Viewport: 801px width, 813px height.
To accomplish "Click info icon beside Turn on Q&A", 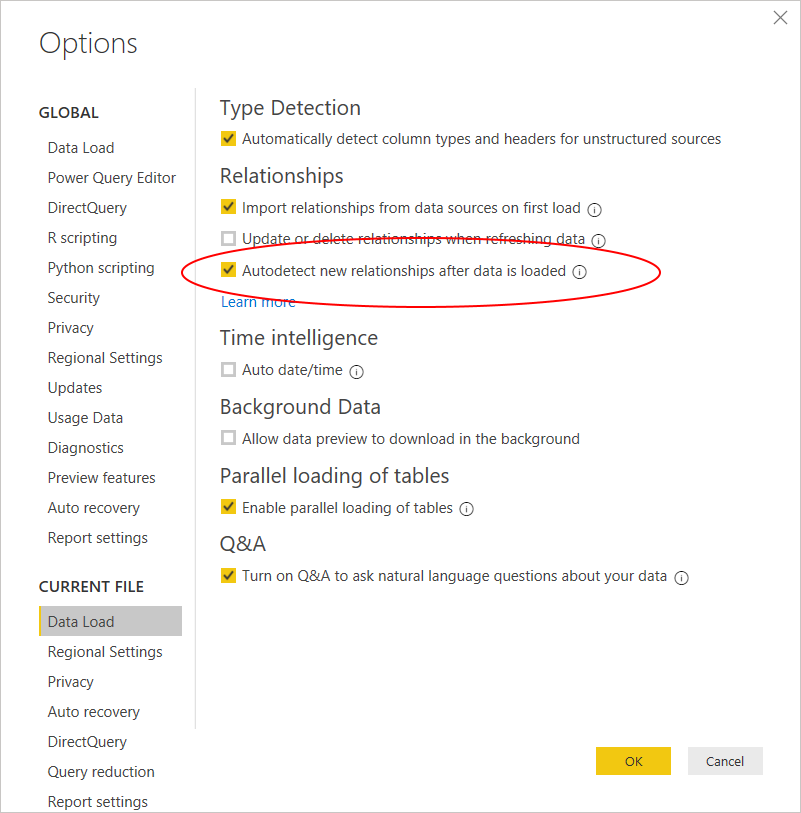I will [x=681, y=578].
